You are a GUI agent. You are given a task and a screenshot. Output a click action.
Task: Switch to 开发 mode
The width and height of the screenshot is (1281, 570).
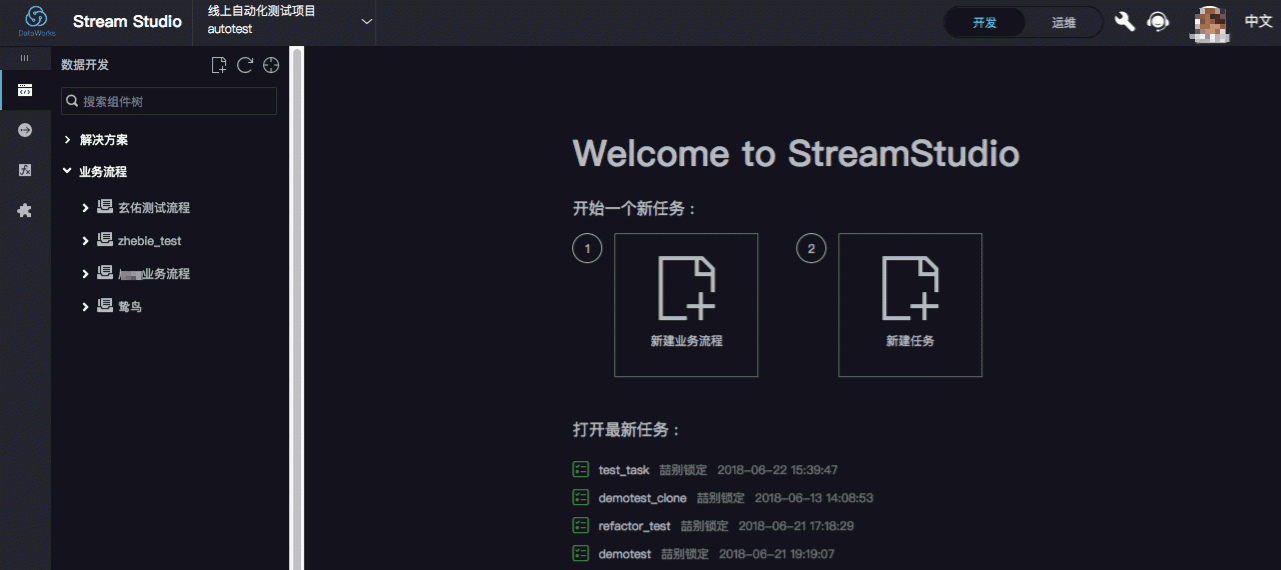pyautogui.click(x=985, y=22)
